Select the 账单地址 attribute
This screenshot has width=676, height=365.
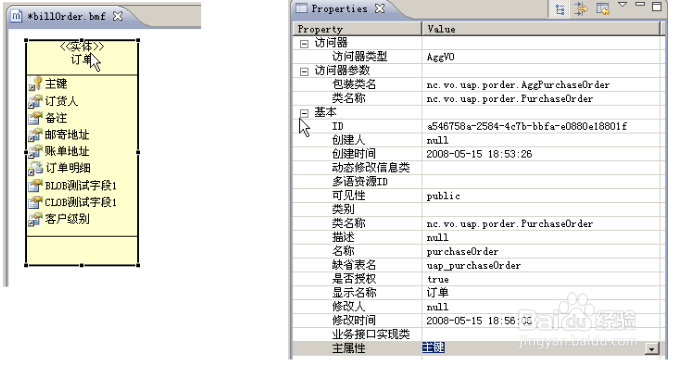click(67, 151)
